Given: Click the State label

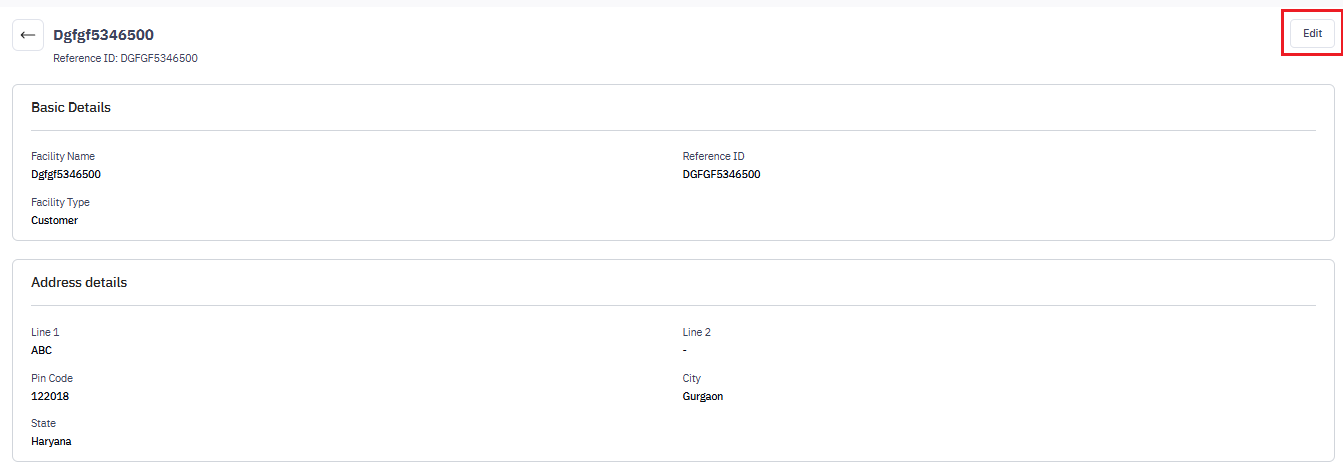Looking at the screenshot, I should 44,423.
